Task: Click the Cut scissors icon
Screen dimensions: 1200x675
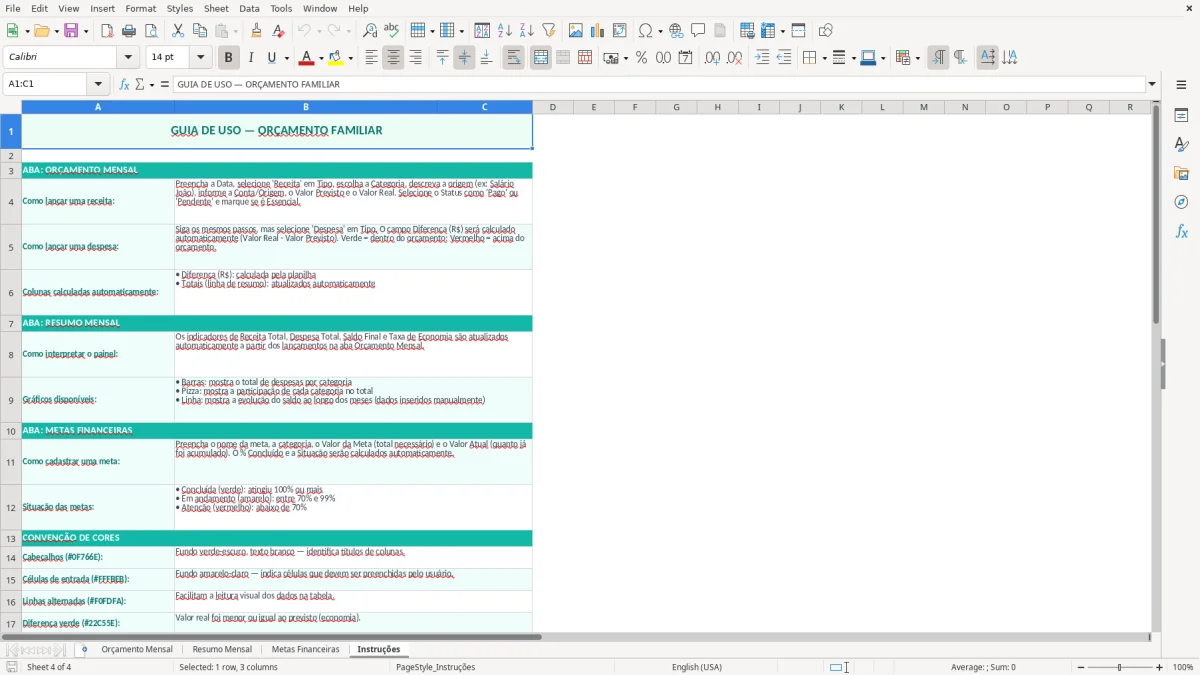Action: point(178,31)
